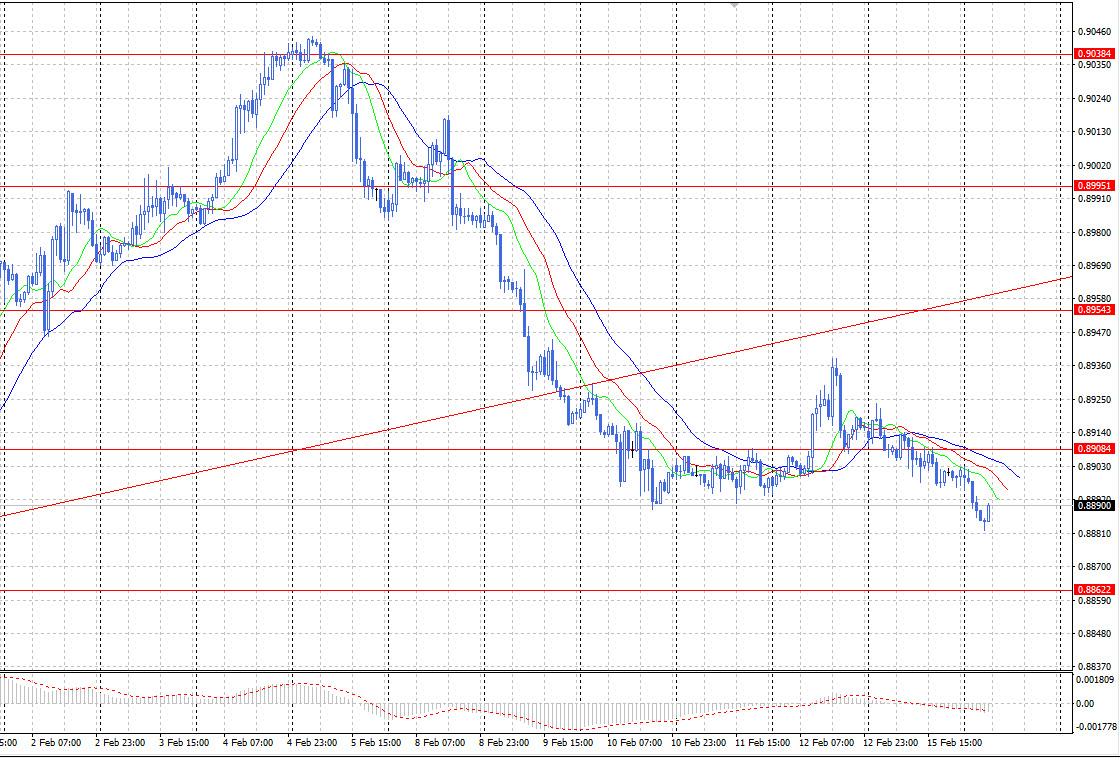Screen dimensions: 1120x758
Task: Click the 0.90020 price scale value
Action: 1095,165
